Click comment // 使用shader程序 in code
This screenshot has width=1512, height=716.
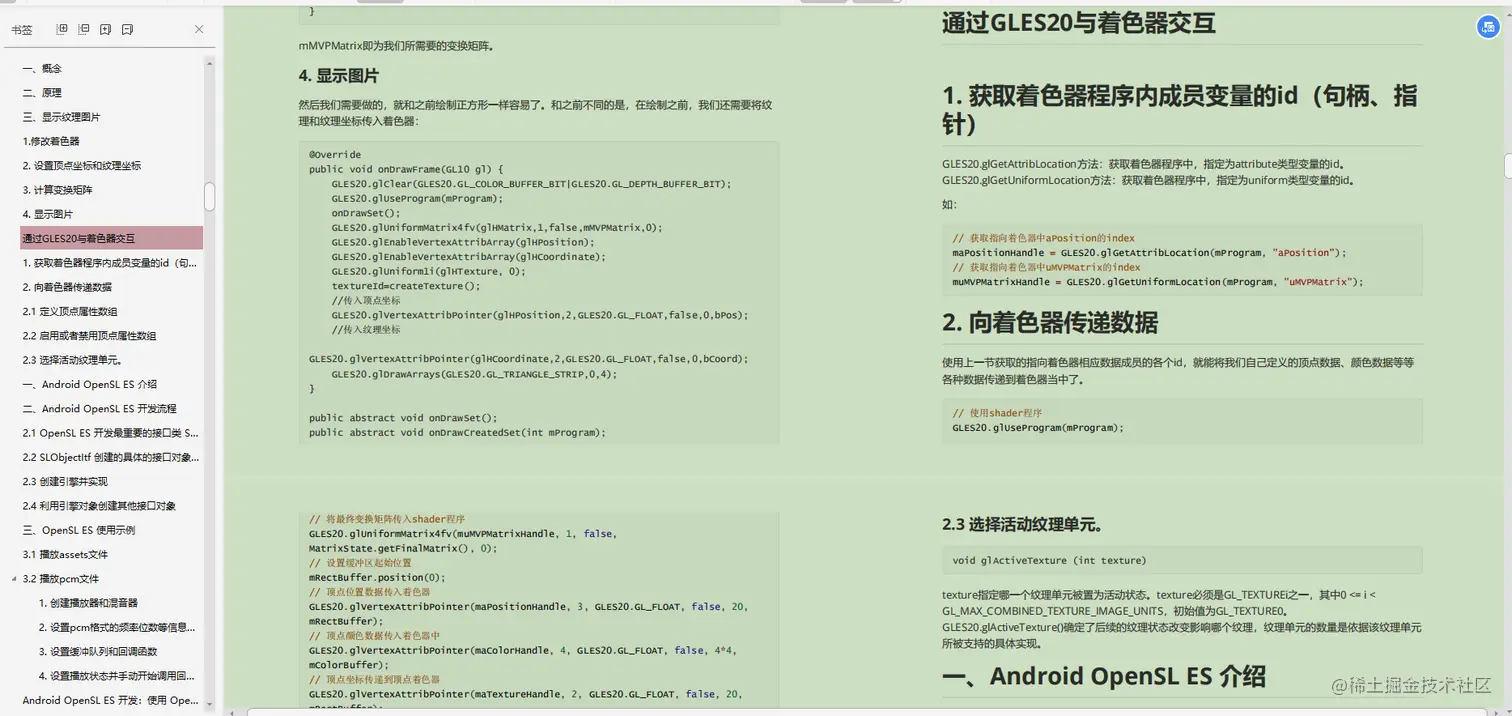(x=997, y=413)
